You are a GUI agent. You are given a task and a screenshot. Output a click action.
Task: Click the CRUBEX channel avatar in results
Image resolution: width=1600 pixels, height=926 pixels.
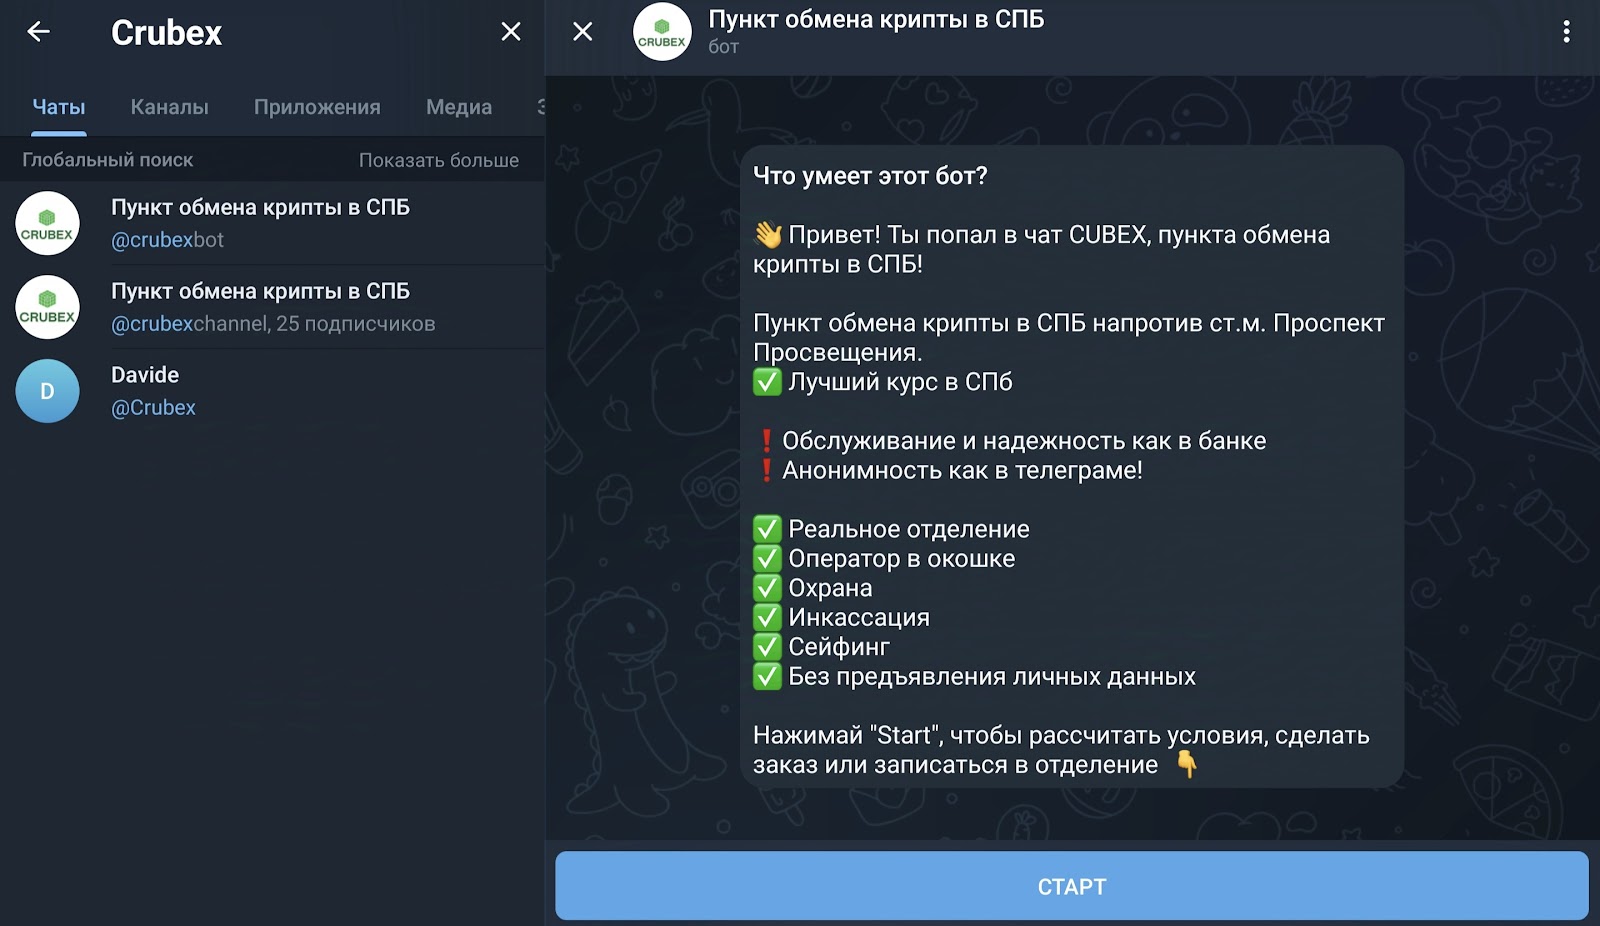47,307
